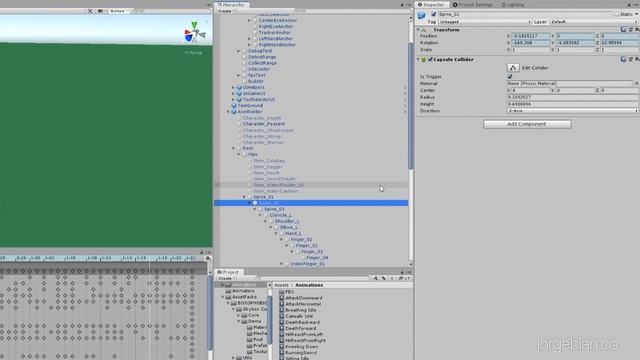The image size is (640, 360).
Task: Click the animation timeline ruler
Action: point(101,258)
